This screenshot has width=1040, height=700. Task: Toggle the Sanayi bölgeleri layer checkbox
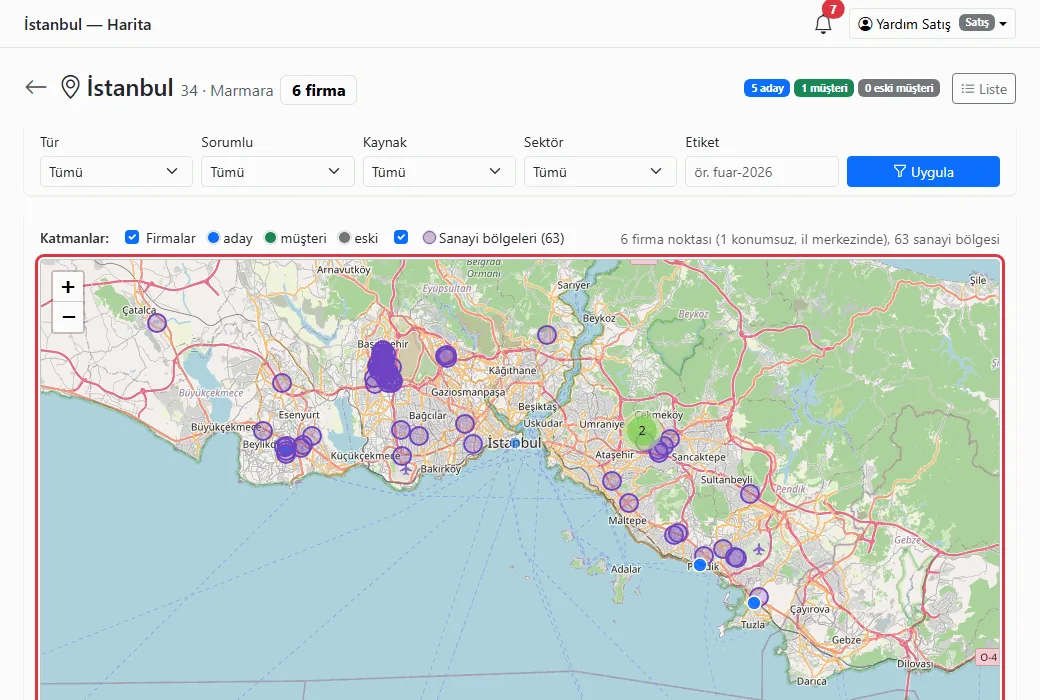401,238
